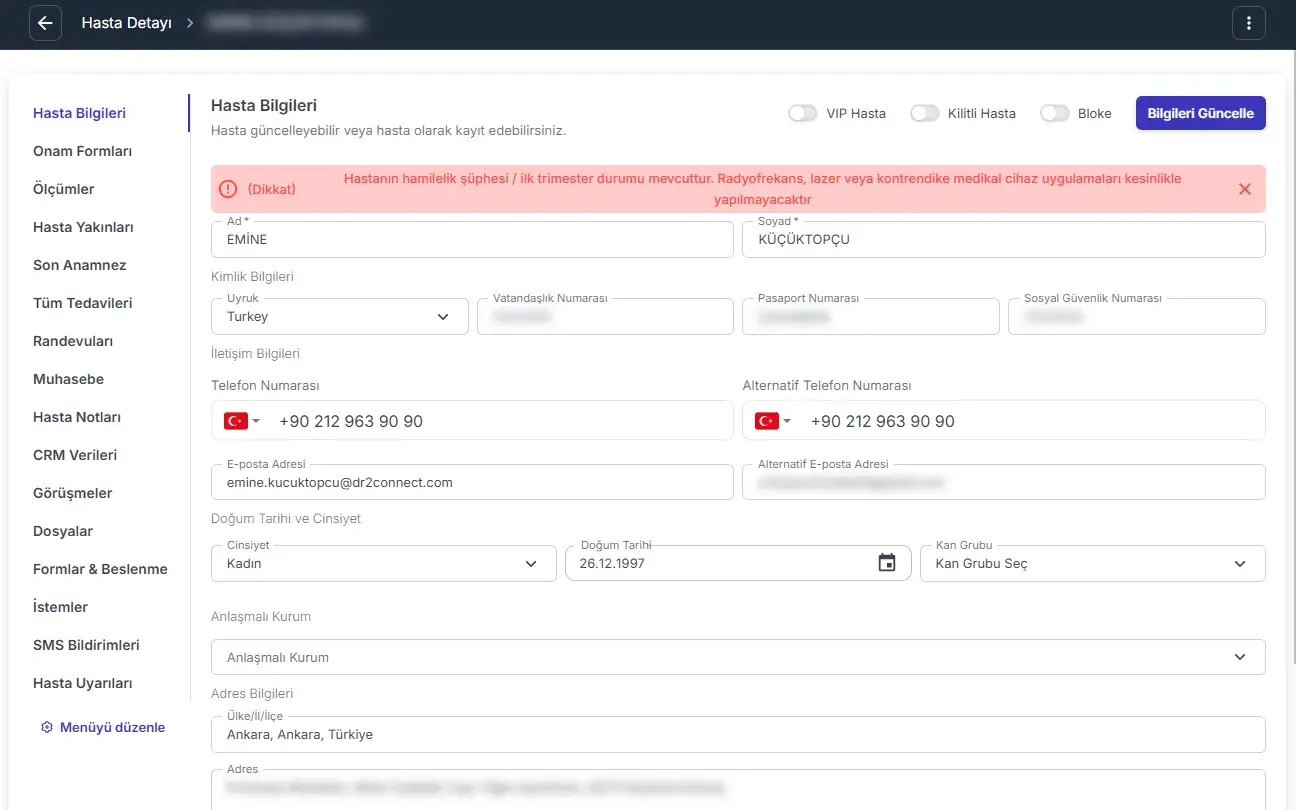1296x810 pixels.
Task: Click the E-posta Adresi input field
Action: tap(472, 482)
